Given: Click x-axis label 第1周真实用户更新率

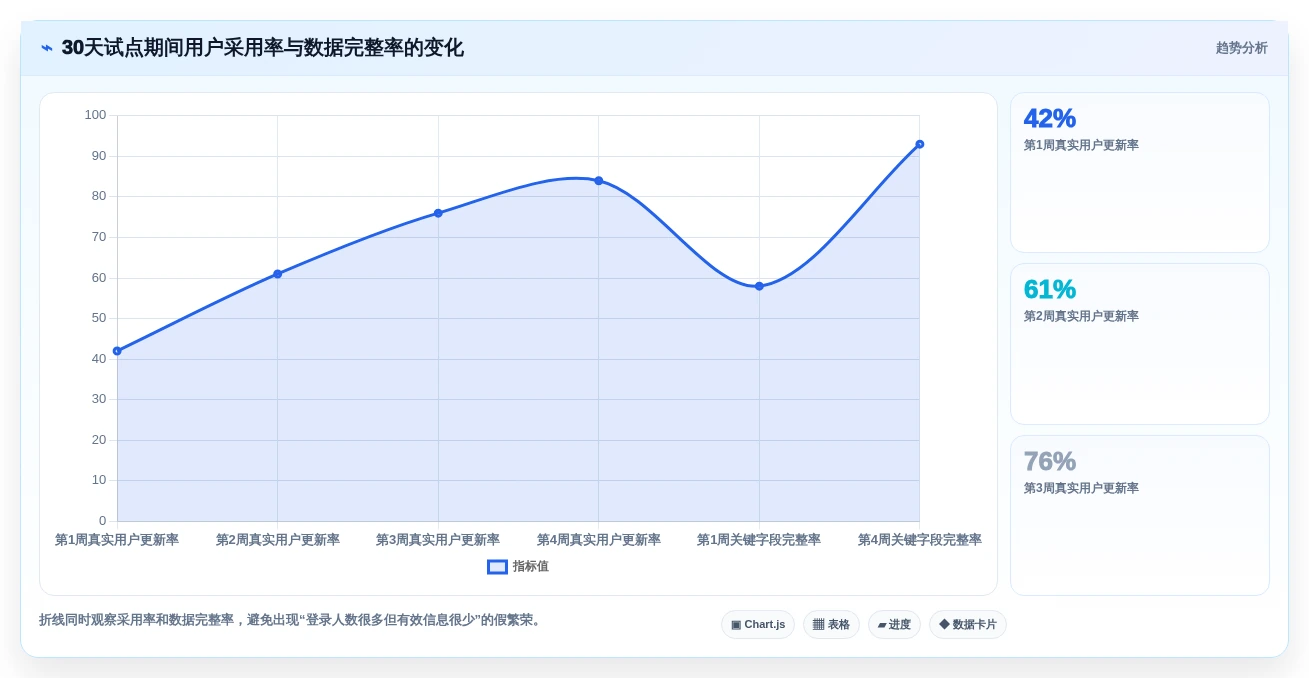Looking at the screenshot, I should pyautogui.click(x=117, y=540).
